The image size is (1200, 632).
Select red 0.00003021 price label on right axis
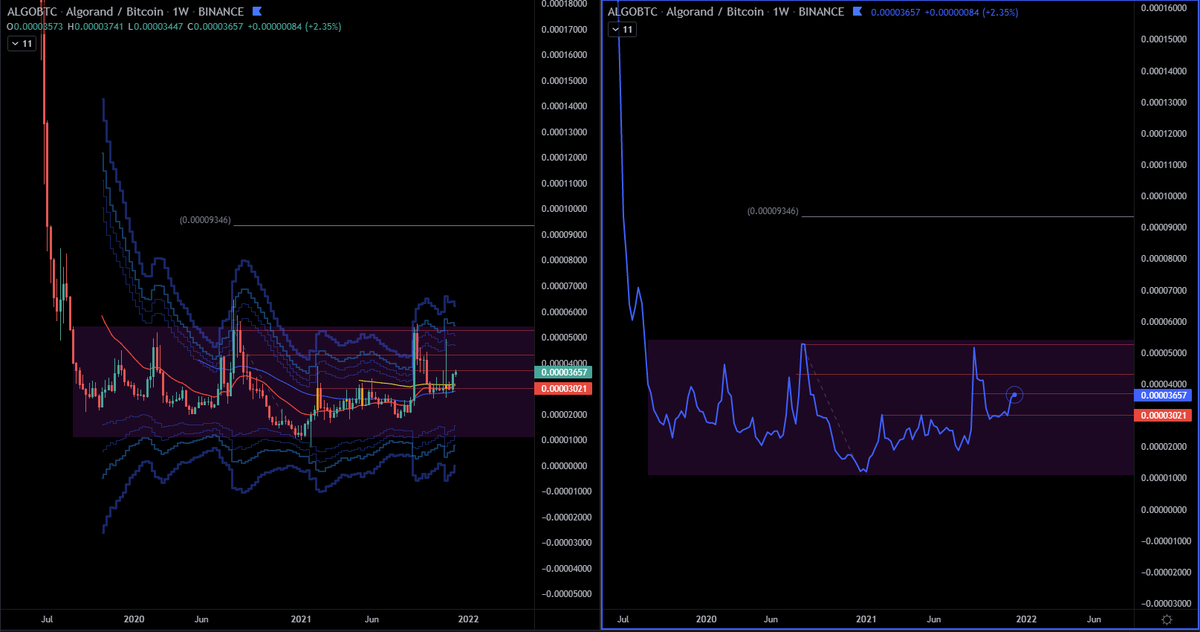click(x=1164, y=415)
